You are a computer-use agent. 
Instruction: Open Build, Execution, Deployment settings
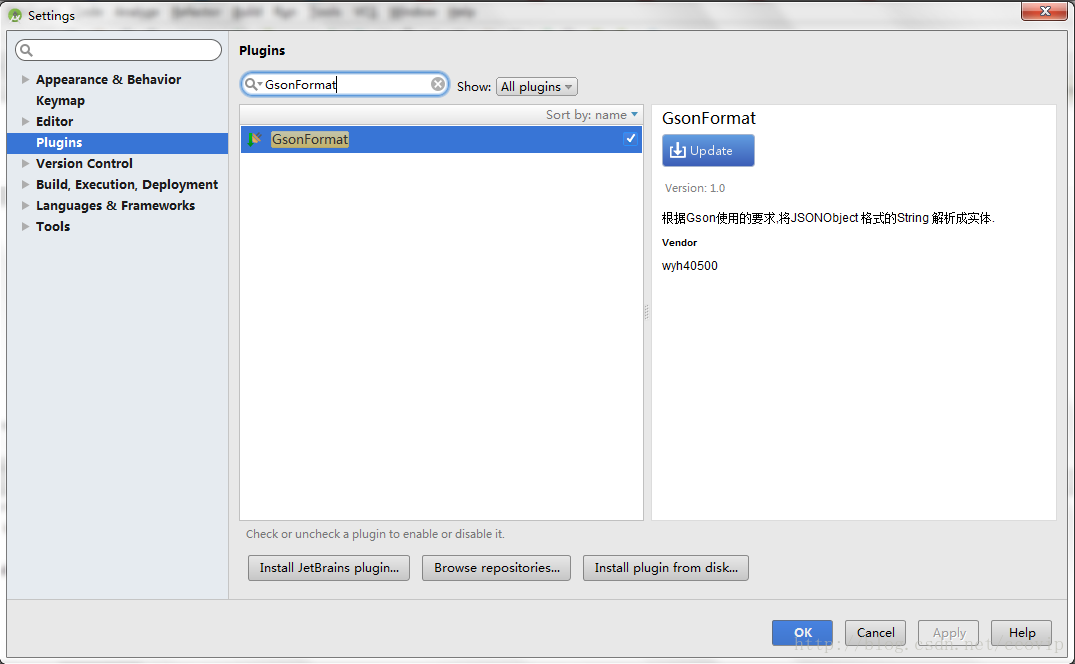tap(127, 184)
